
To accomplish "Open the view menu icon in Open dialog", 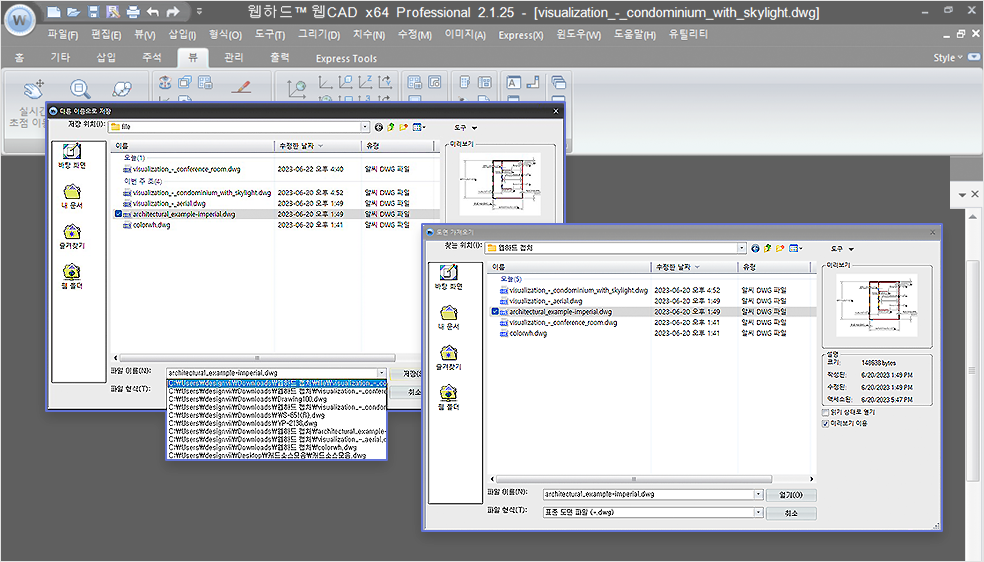I will click(795, 248).
